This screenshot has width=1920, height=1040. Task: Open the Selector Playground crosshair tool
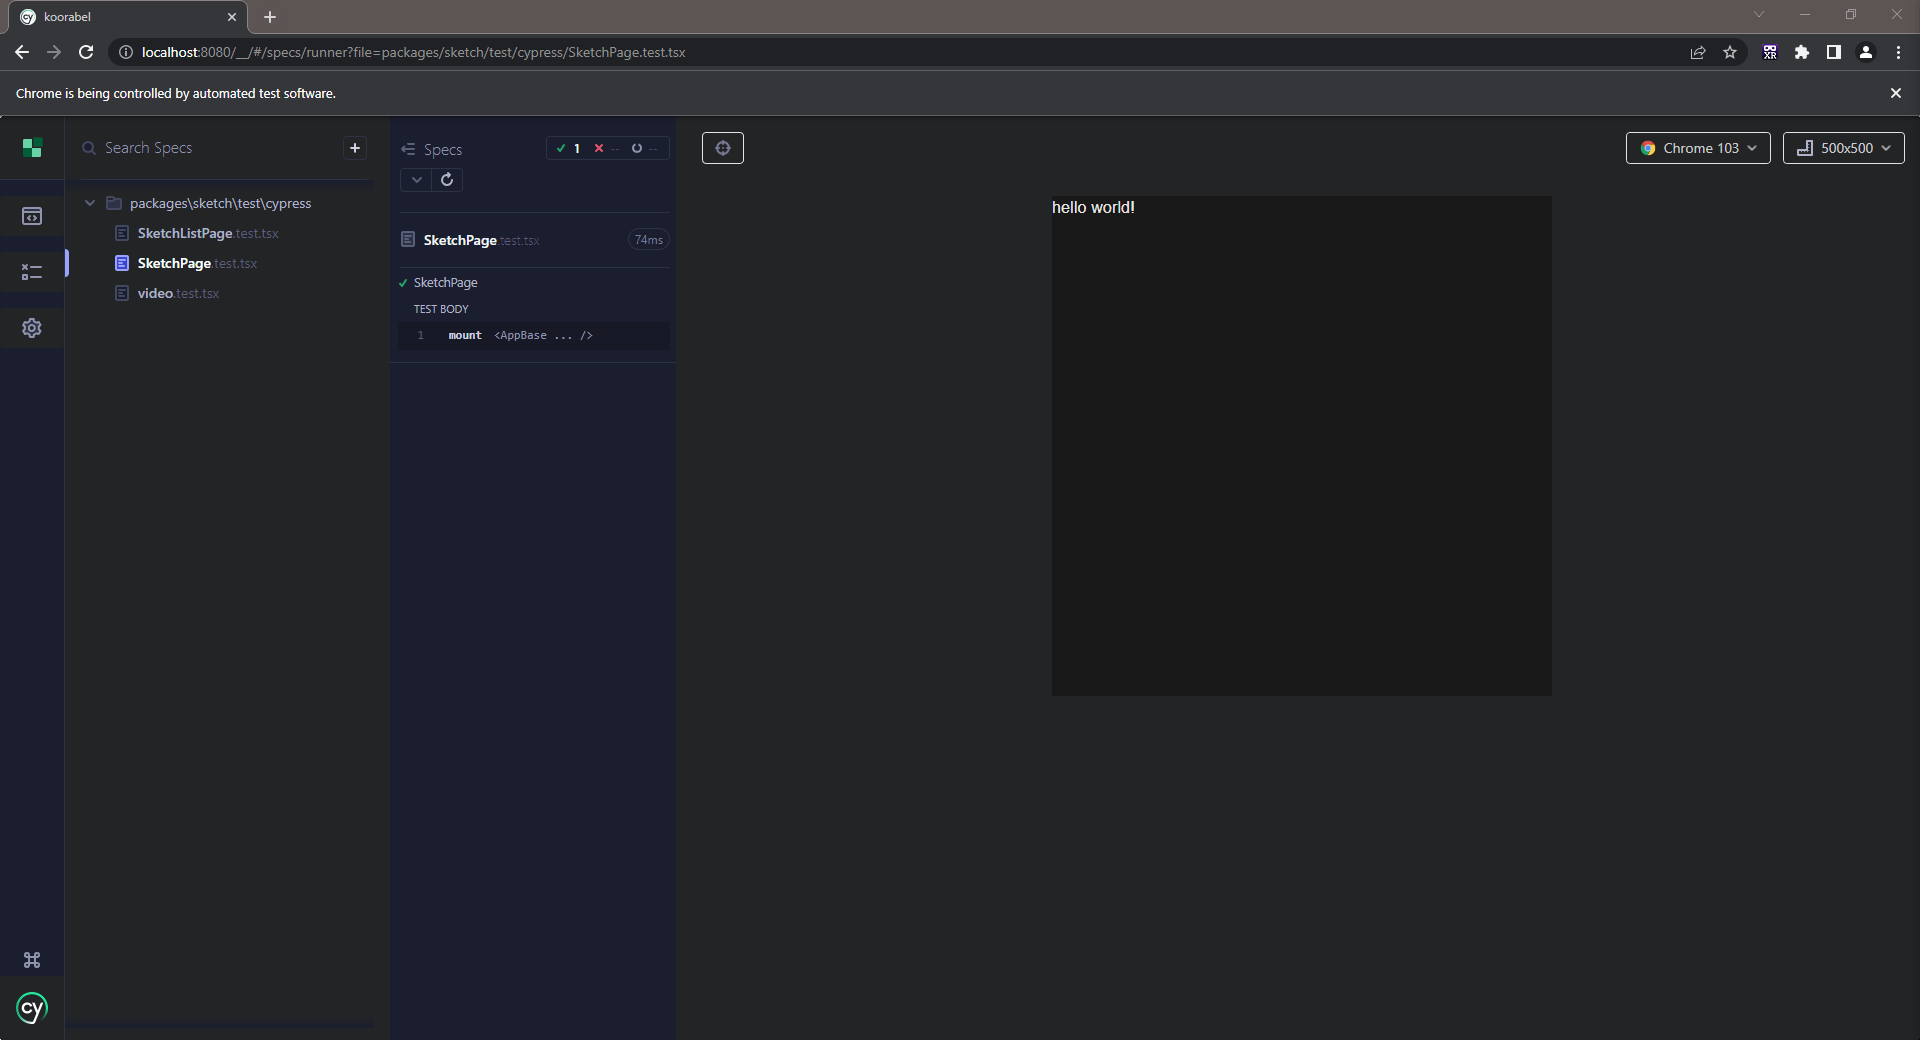723,148
